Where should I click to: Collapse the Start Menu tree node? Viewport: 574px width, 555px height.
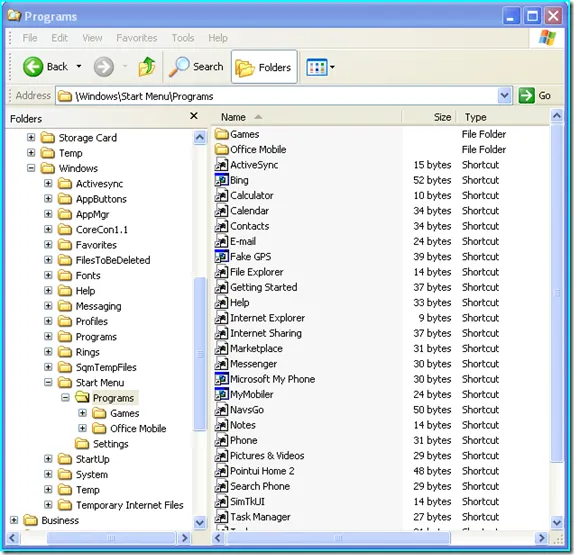coord(48,383)
